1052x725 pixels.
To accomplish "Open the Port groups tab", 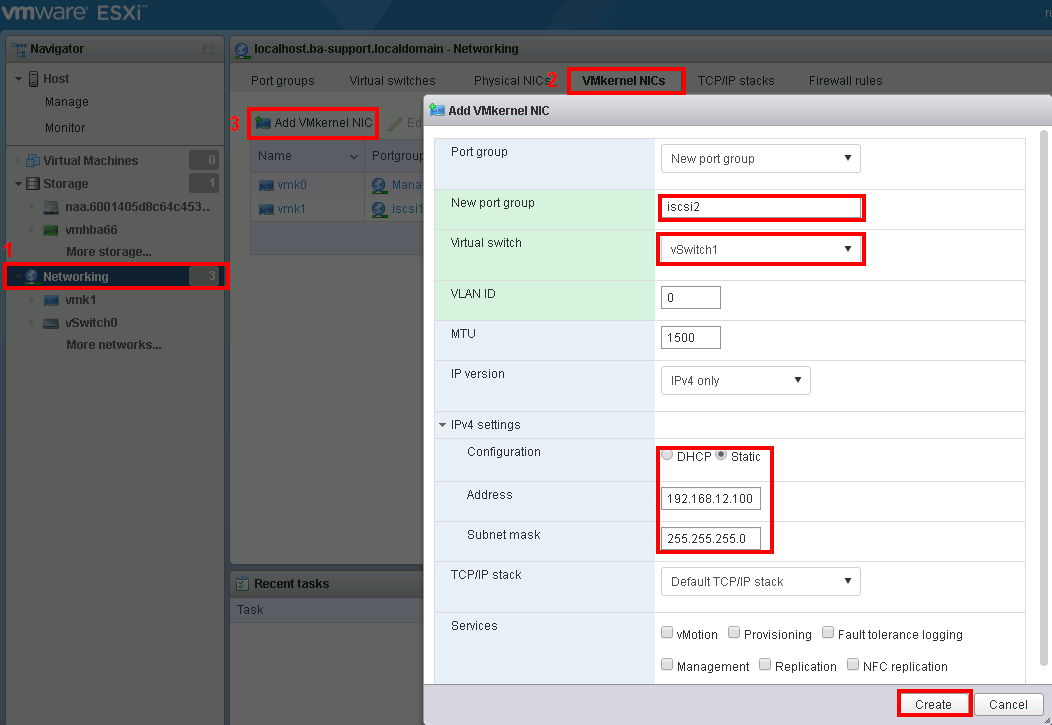I will [282, 81].
